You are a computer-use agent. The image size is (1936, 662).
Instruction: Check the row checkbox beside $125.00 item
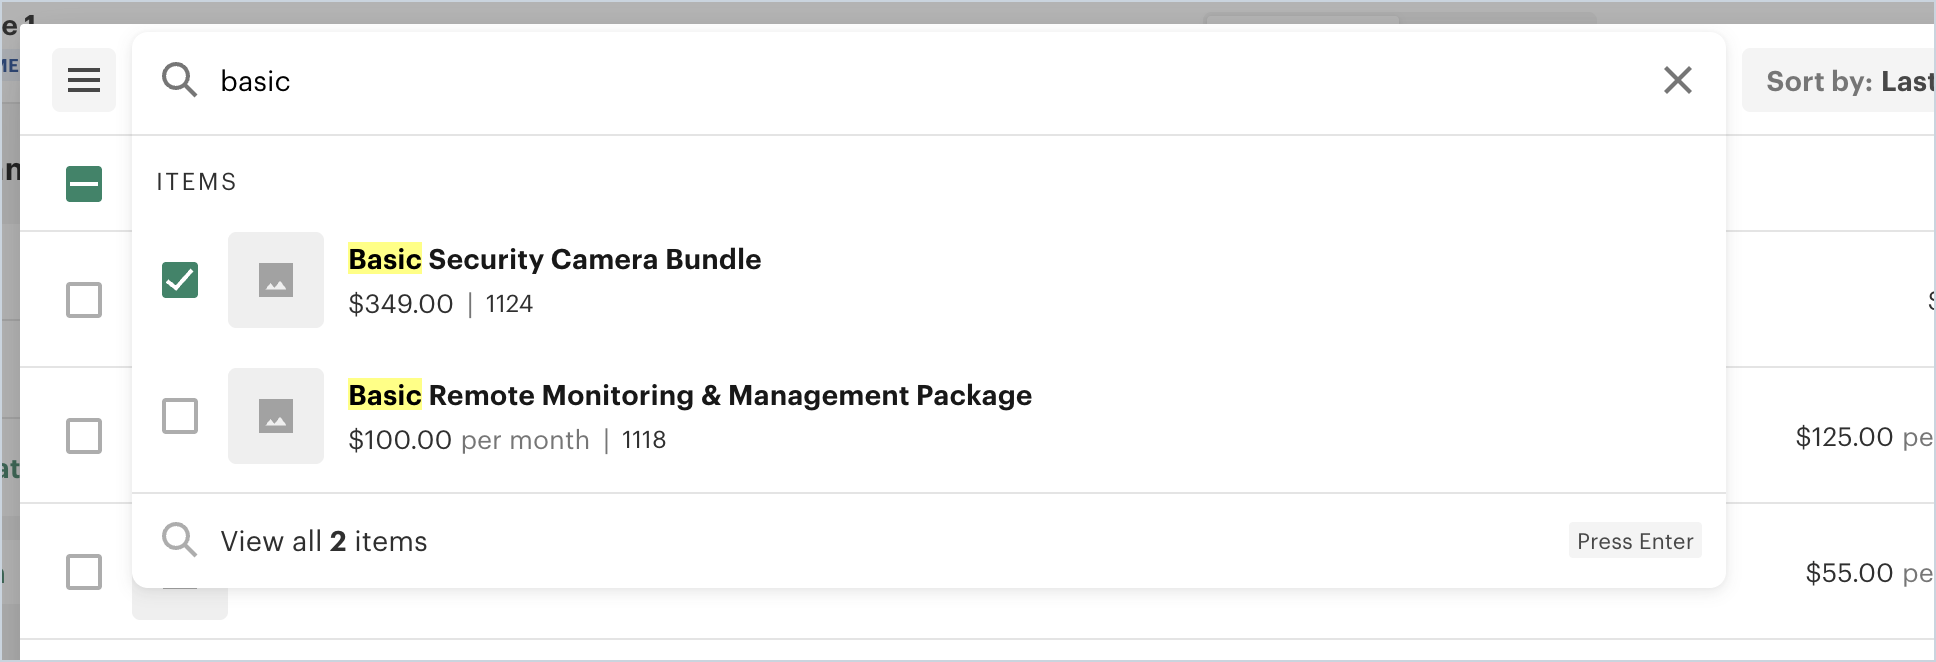[84, 436]
